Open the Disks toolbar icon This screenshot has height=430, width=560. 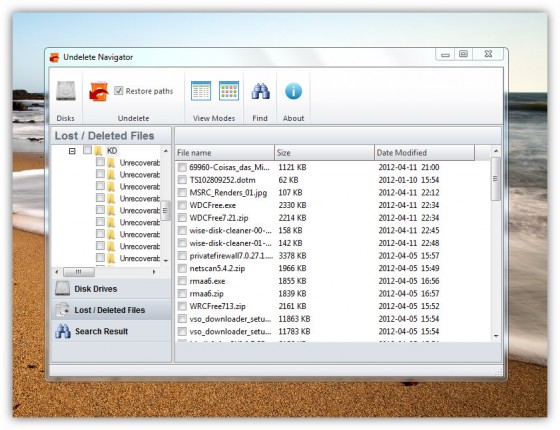pyautogui.click(x=66, y=91)
